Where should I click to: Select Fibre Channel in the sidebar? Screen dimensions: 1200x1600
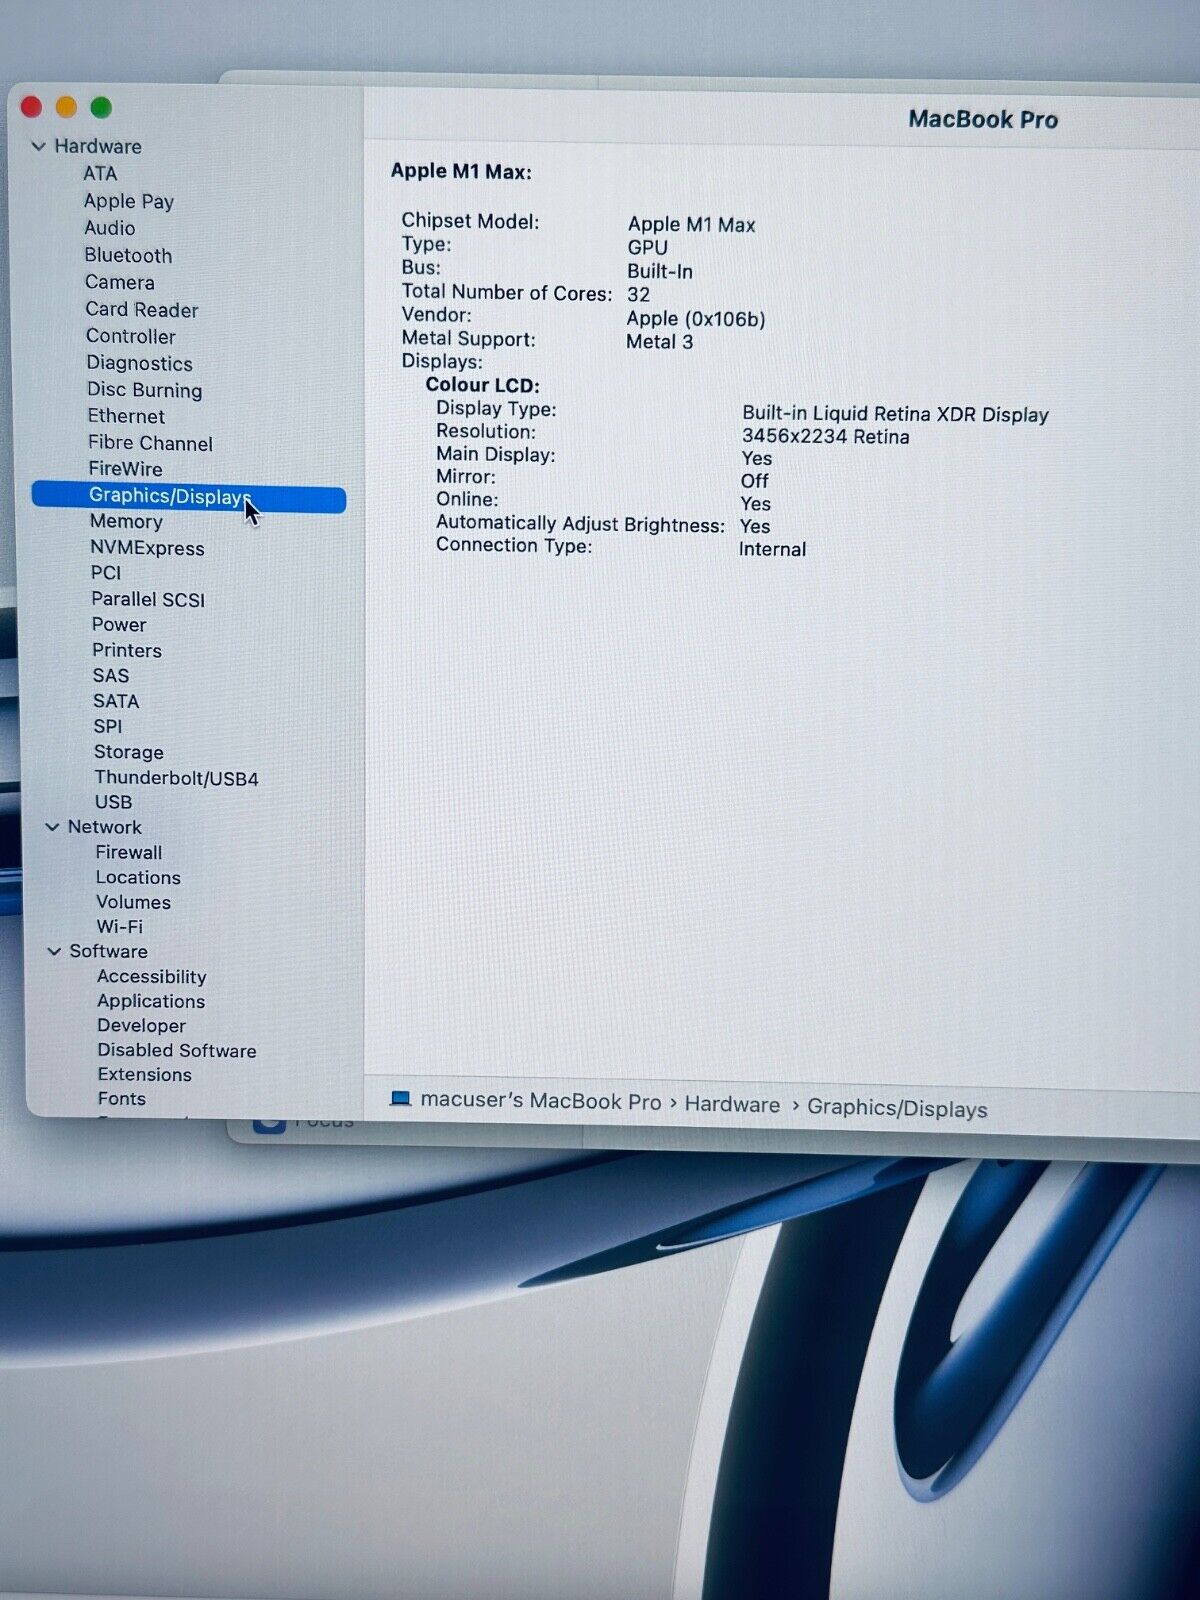150,443
